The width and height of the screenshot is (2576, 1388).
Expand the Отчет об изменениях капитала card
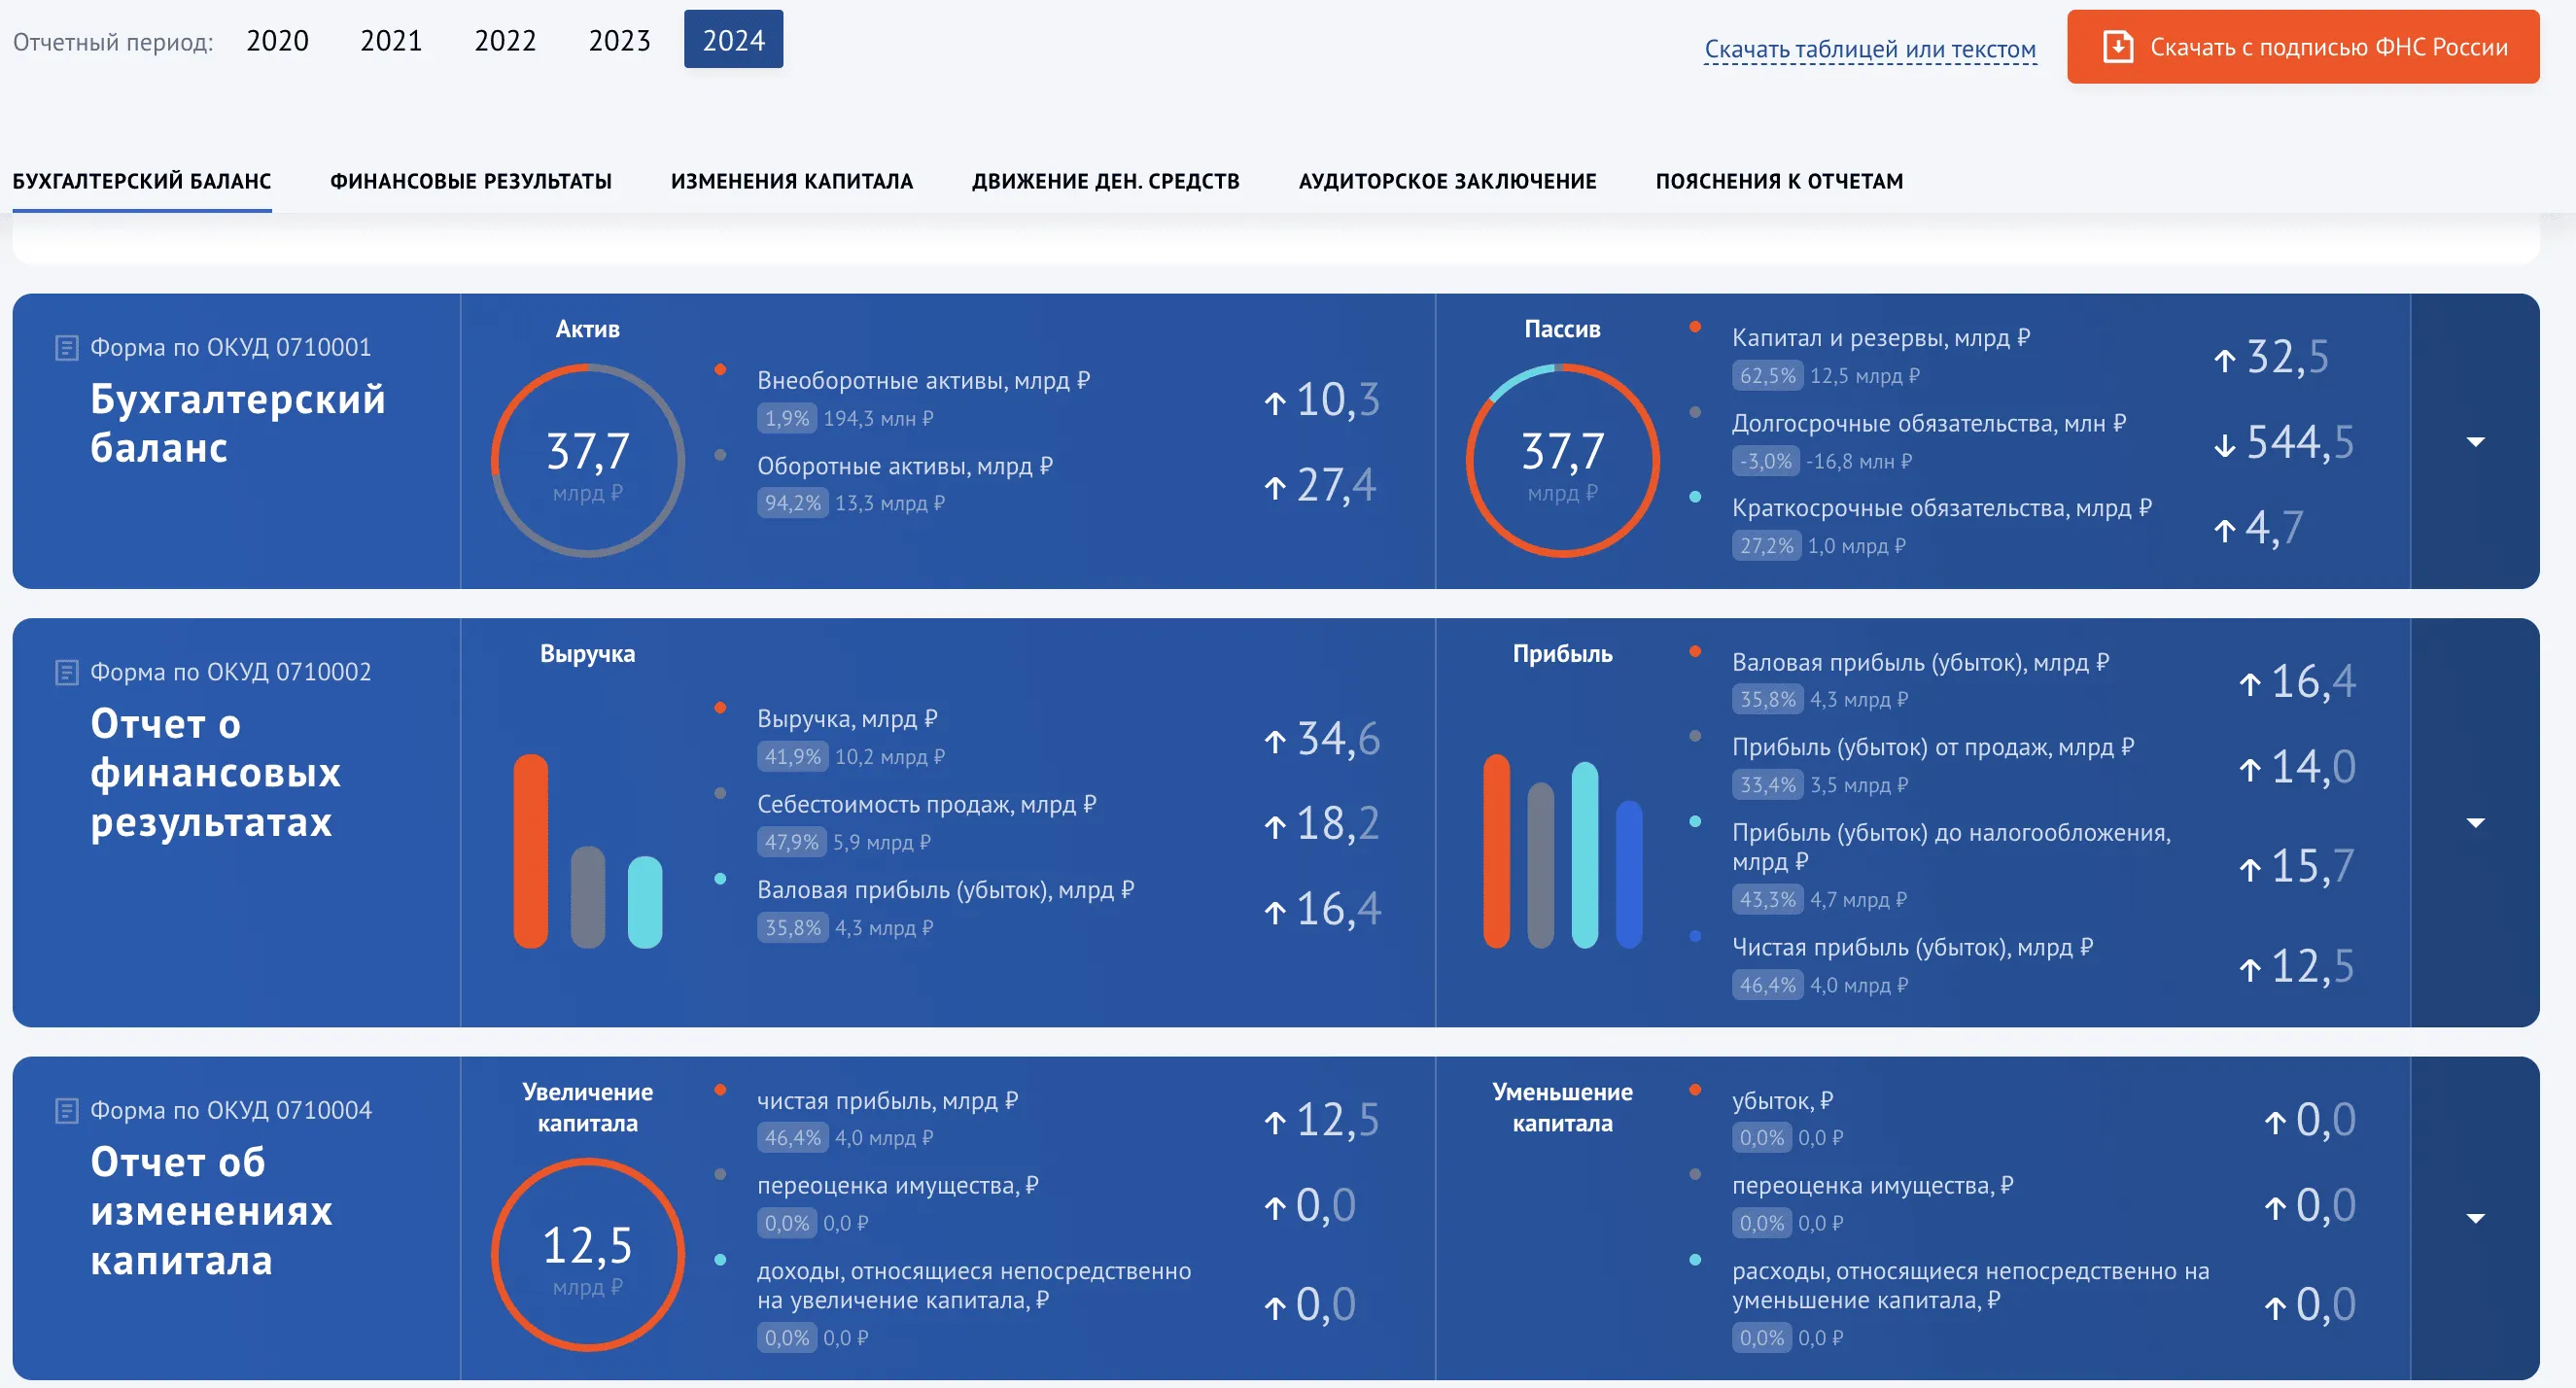[2475, 1218]
